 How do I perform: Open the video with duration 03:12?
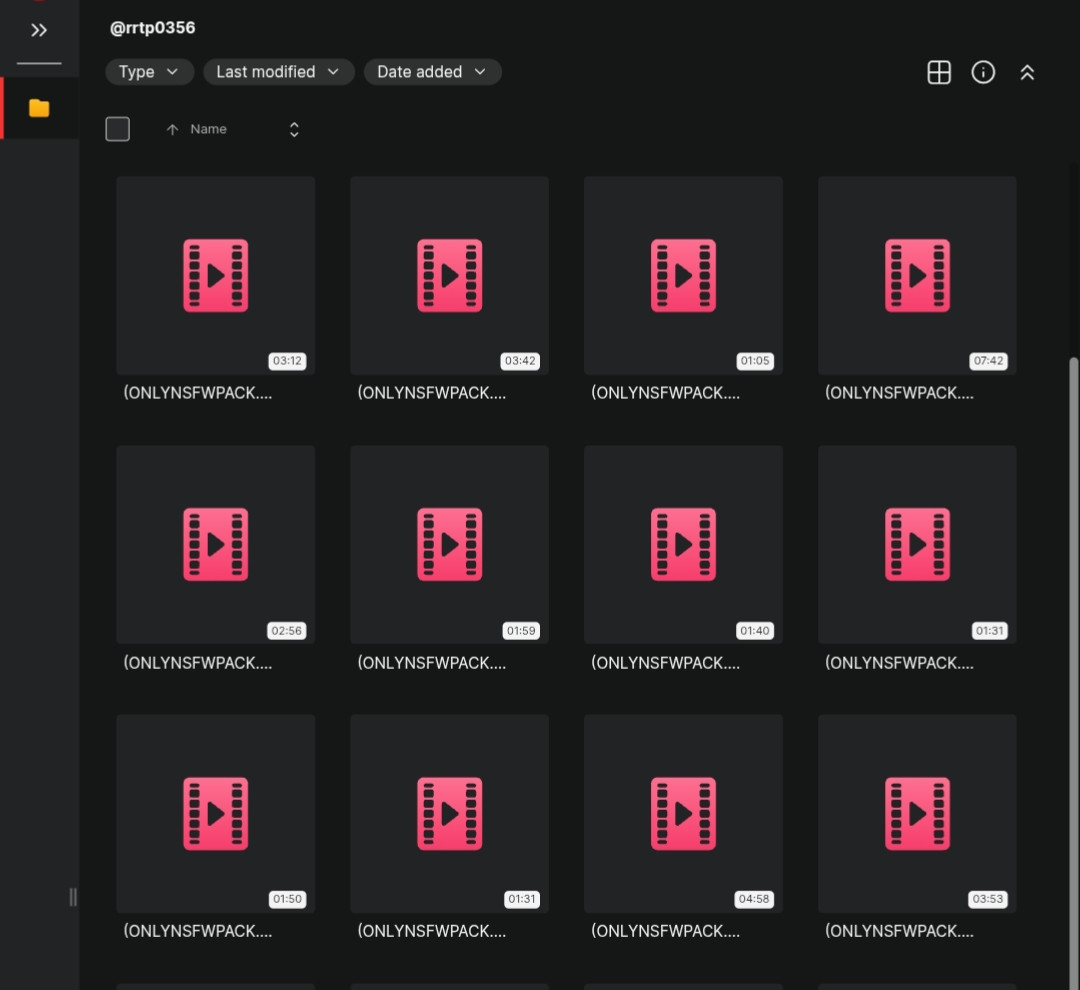[x=216, y=276]
